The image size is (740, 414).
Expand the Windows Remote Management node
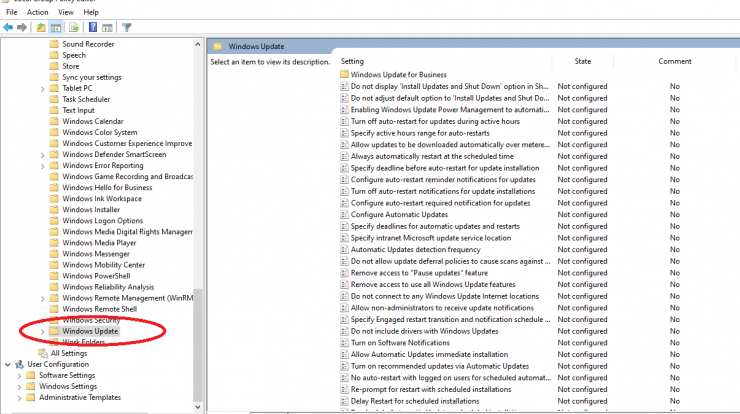(42, 298)
